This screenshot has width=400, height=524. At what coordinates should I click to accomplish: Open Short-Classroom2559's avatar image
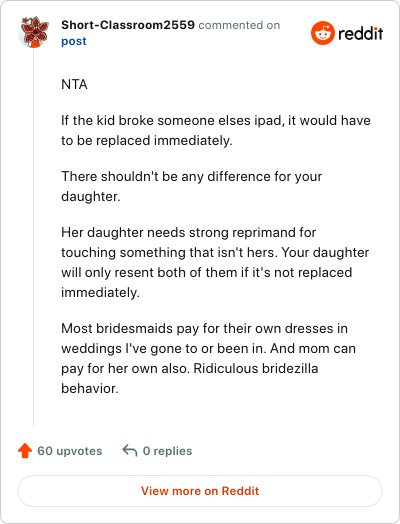(34, 32)
